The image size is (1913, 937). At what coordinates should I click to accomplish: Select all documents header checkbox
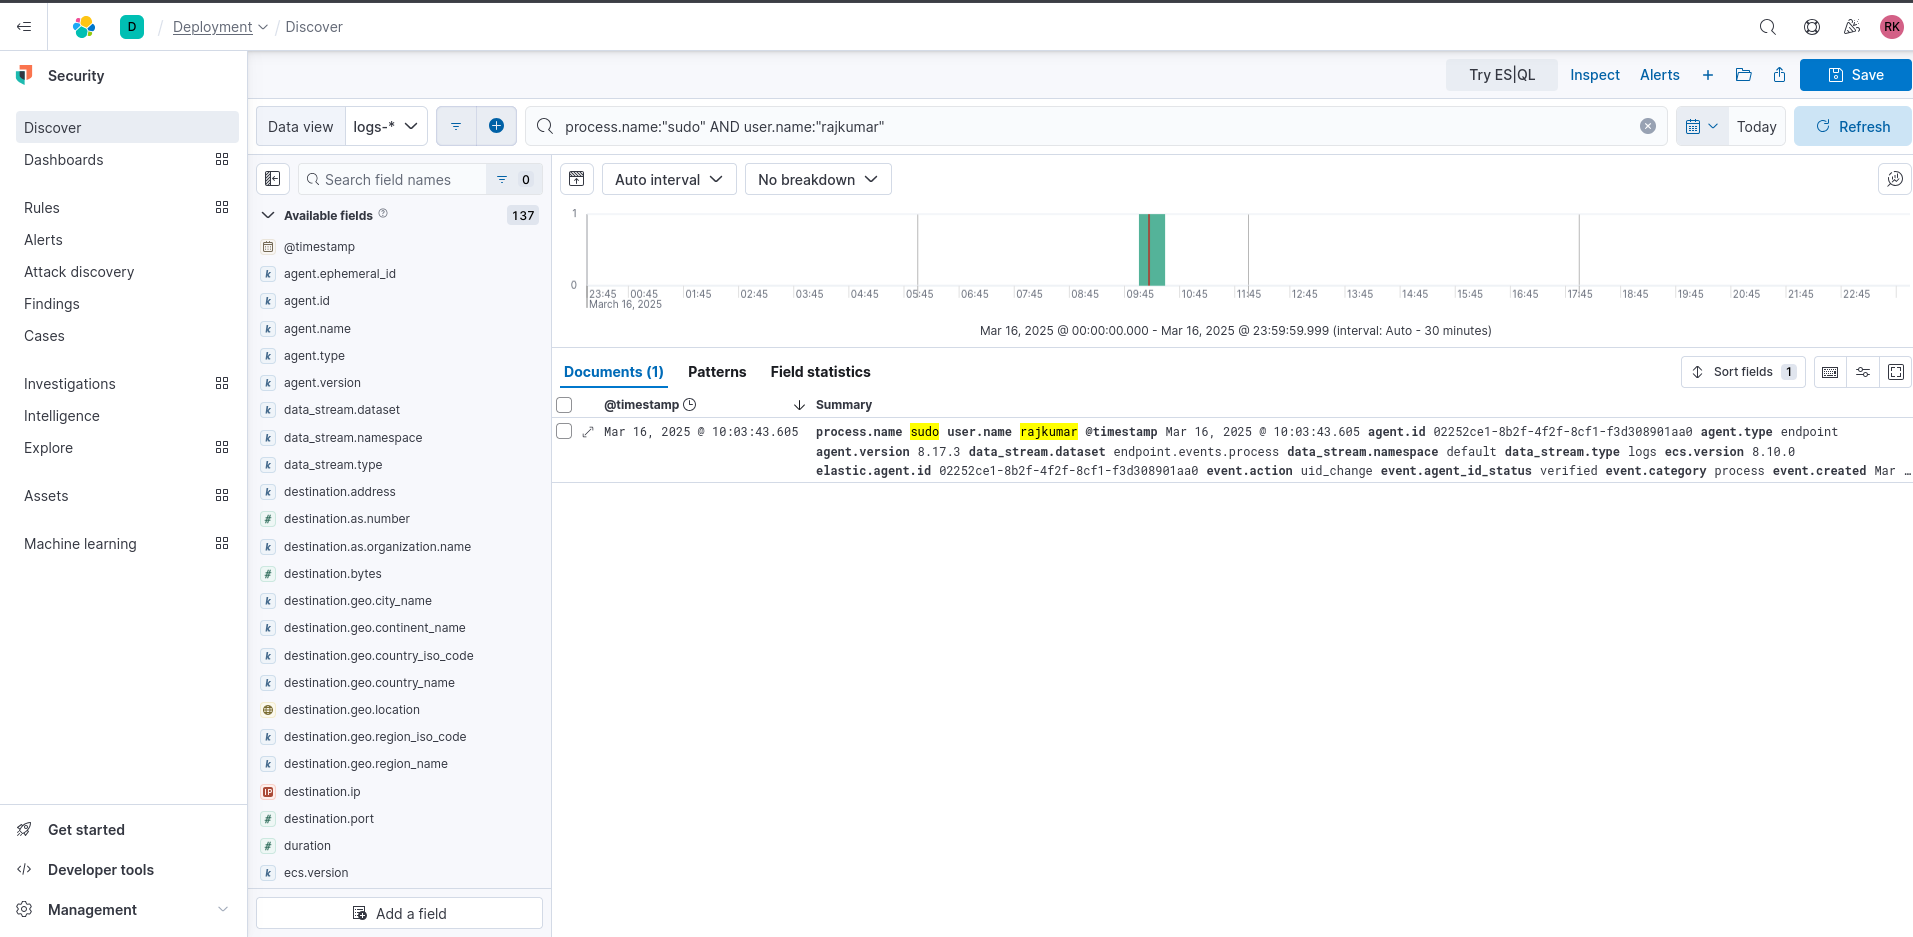(x=564, y=405)
